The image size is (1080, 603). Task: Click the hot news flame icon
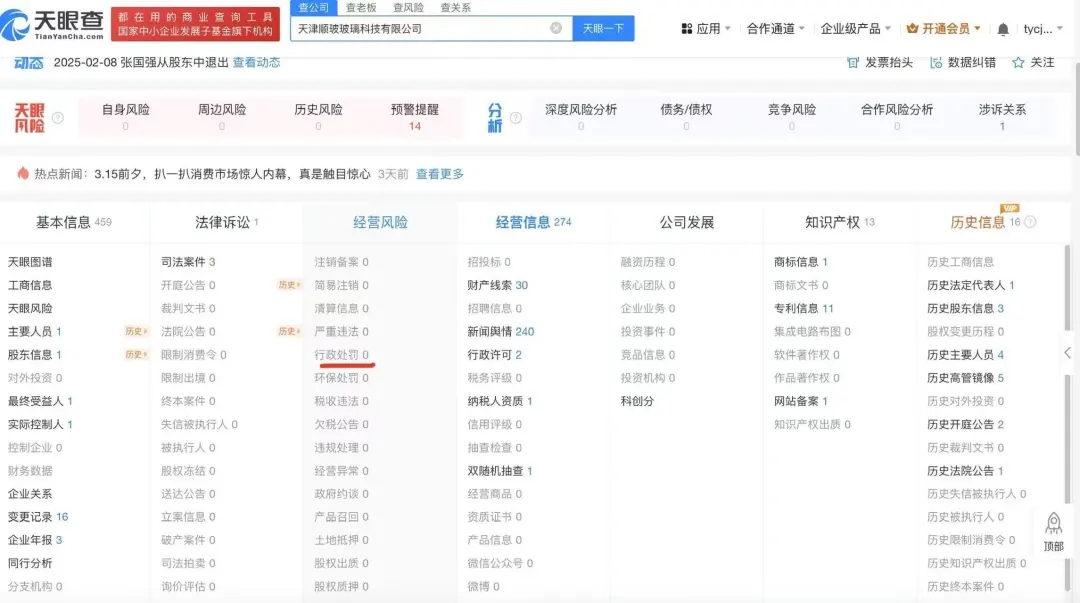click(23, 174)
